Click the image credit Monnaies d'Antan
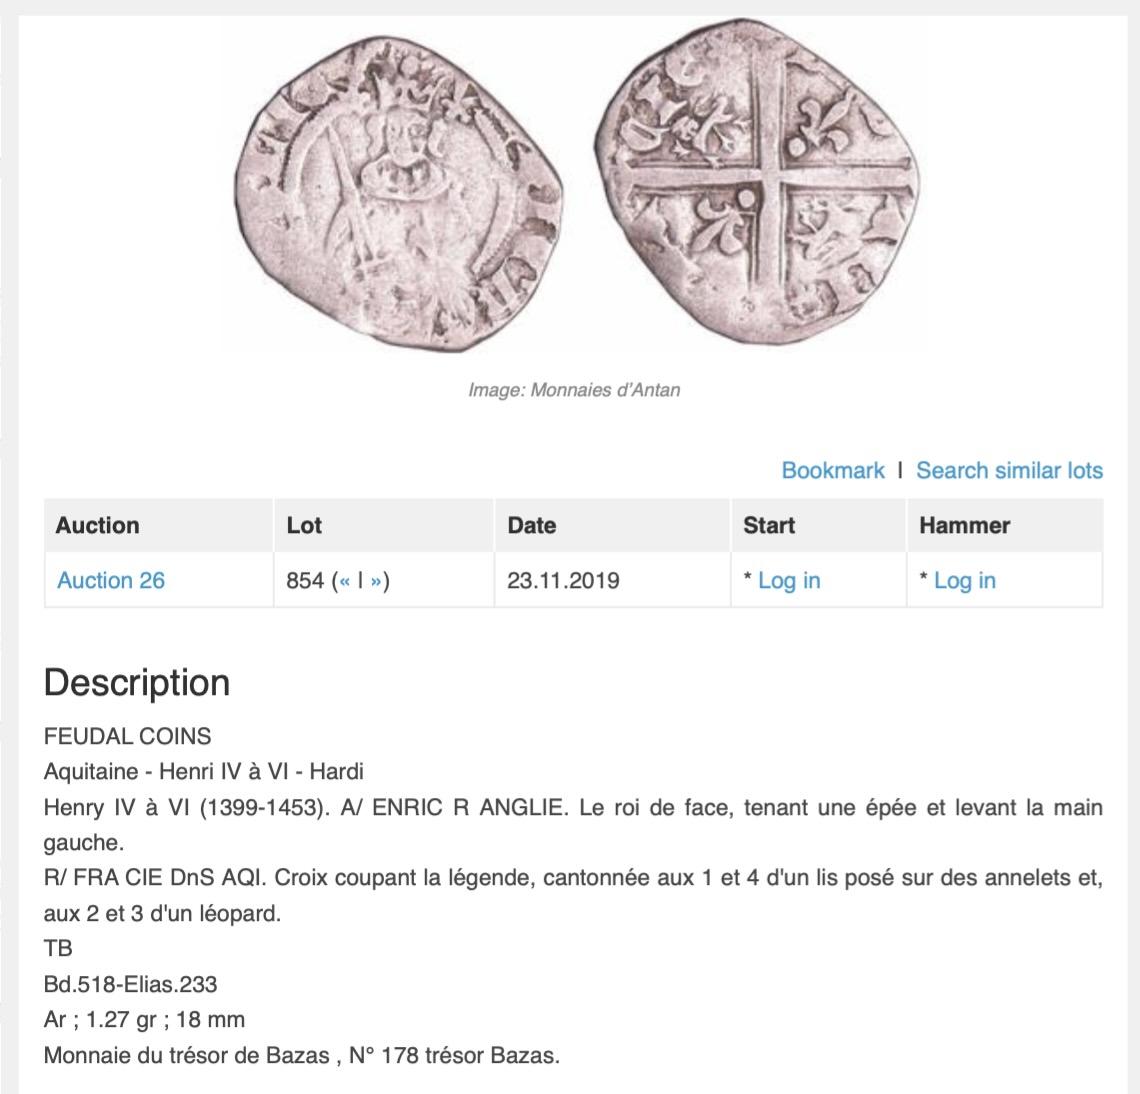 (x=574, y=390)
